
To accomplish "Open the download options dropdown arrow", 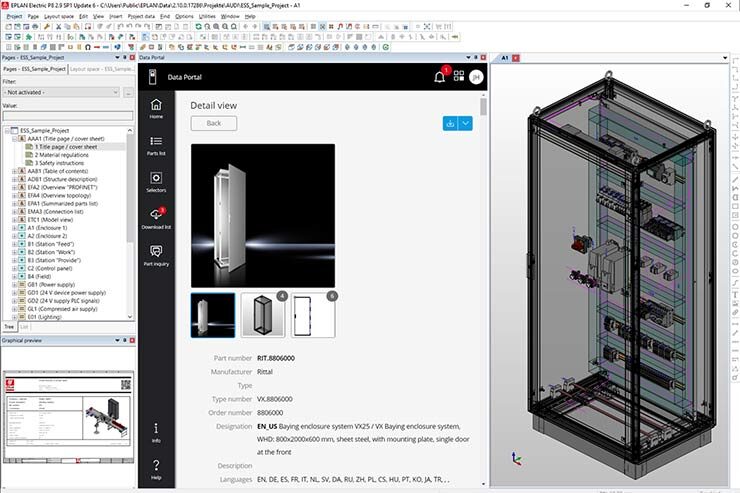I will coord(466,123).
